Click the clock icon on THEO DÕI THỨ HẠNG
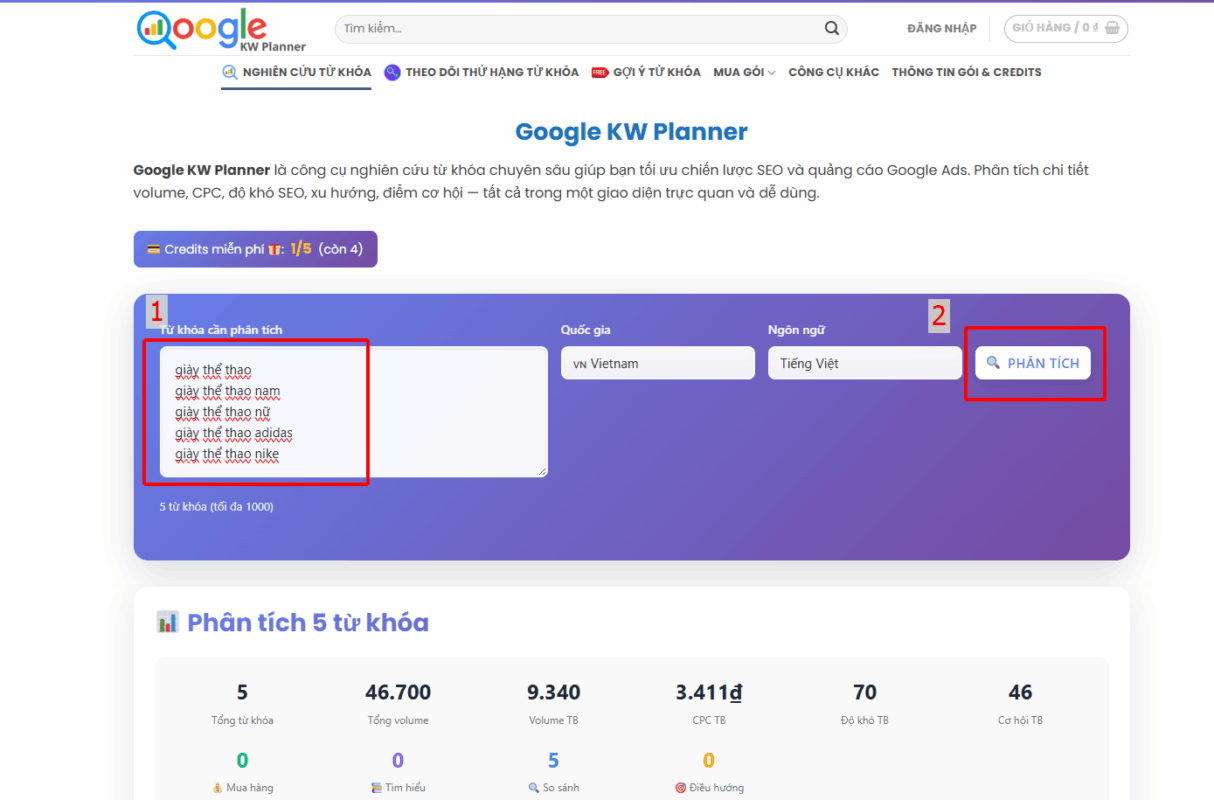Image resolution: width=1214 pixels, height=800 pixels. 394,72
